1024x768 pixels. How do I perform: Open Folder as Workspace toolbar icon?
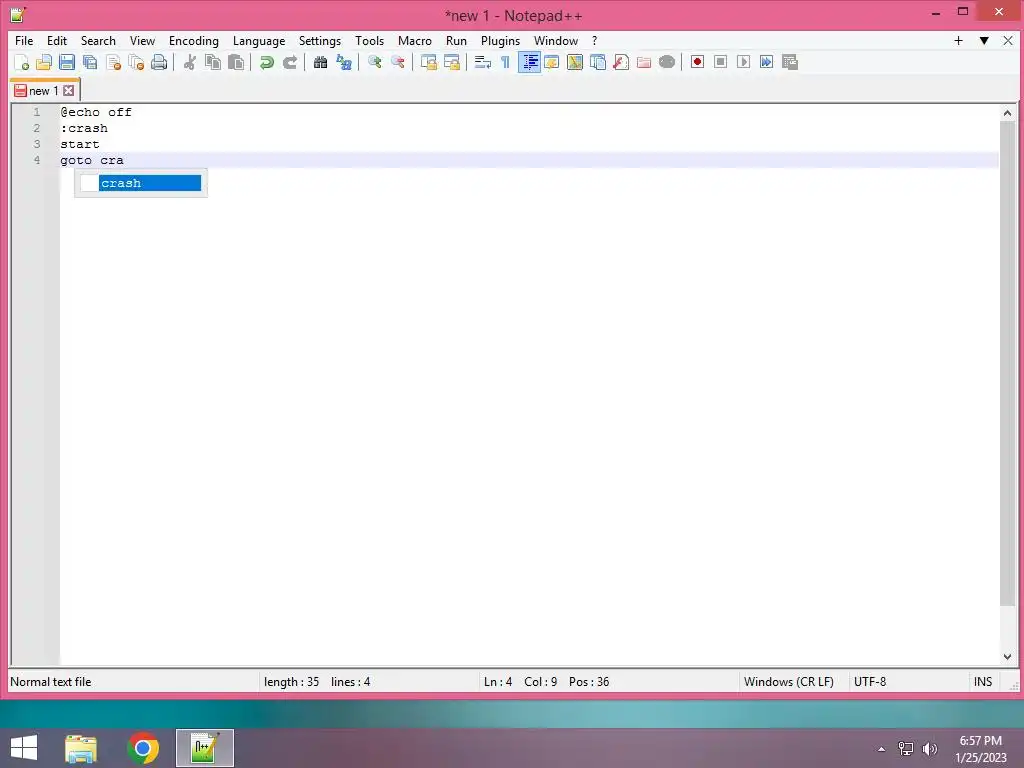pyautogui.click(x=644, y=63)
